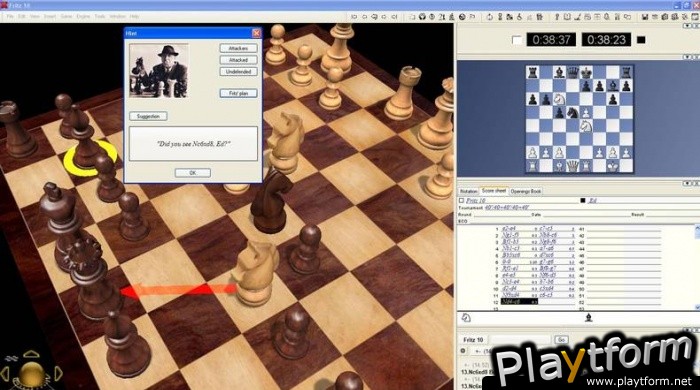Click the open book toolbar icon
700x390 pixels.
(x=567, y=17)
